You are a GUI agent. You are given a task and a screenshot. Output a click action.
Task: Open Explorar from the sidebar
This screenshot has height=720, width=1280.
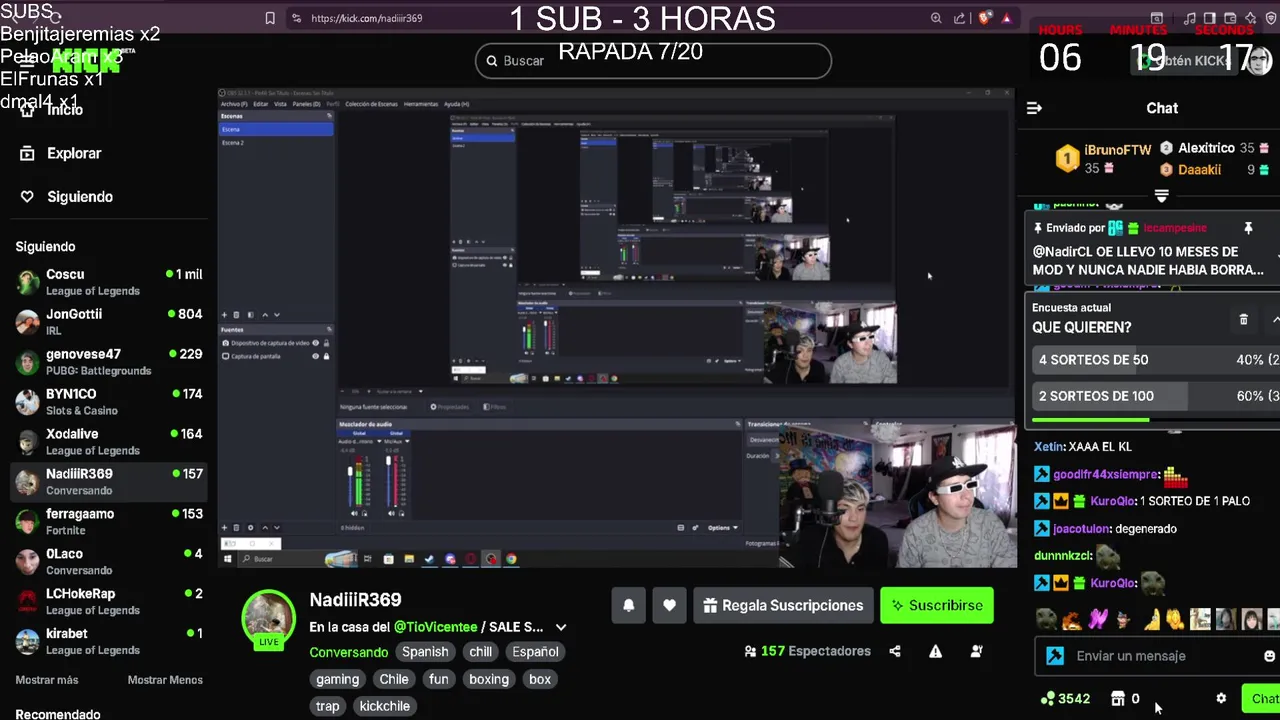point(61,153)
